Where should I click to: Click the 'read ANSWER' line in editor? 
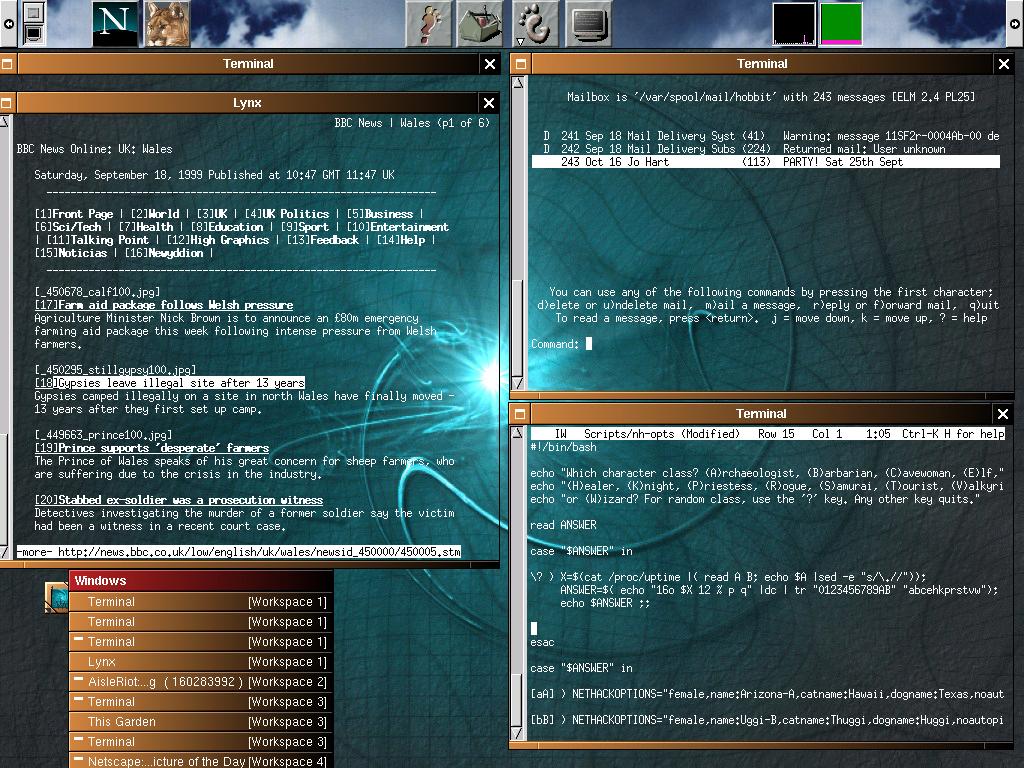pyautogui.click(x=563, y=525)
